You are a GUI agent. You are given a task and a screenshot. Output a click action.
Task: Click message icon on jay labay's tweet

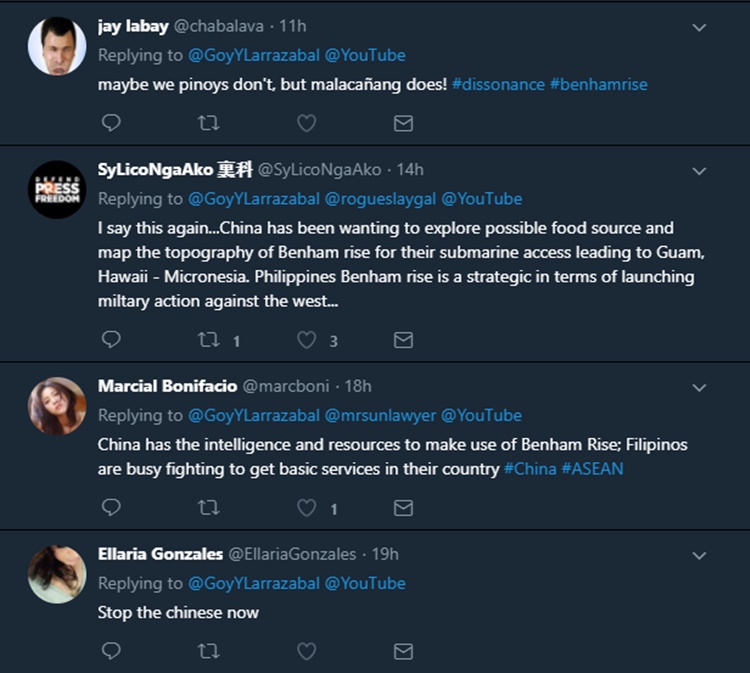pos(403,124)
